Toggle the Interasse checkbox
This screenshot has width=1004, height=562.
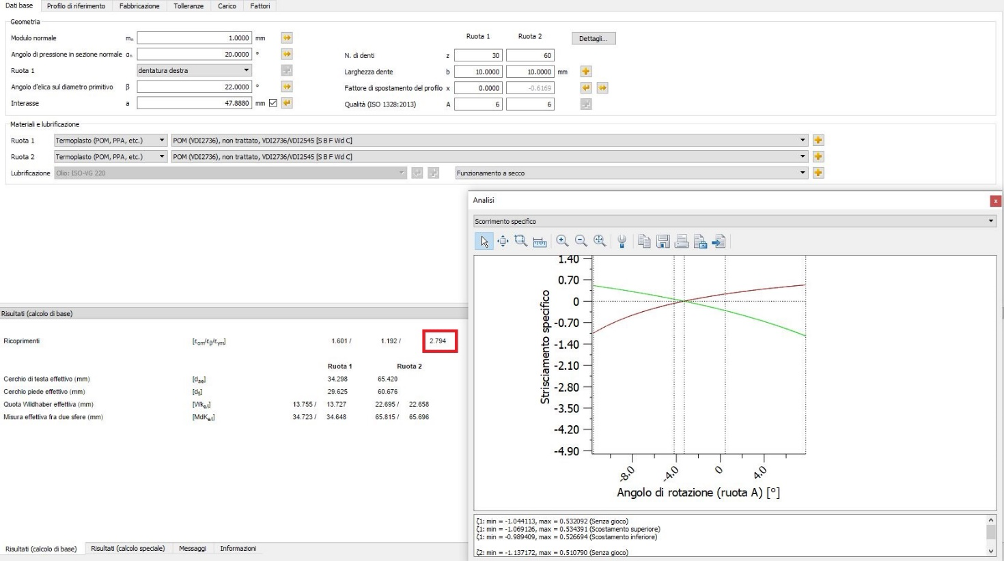coord(273,102)
